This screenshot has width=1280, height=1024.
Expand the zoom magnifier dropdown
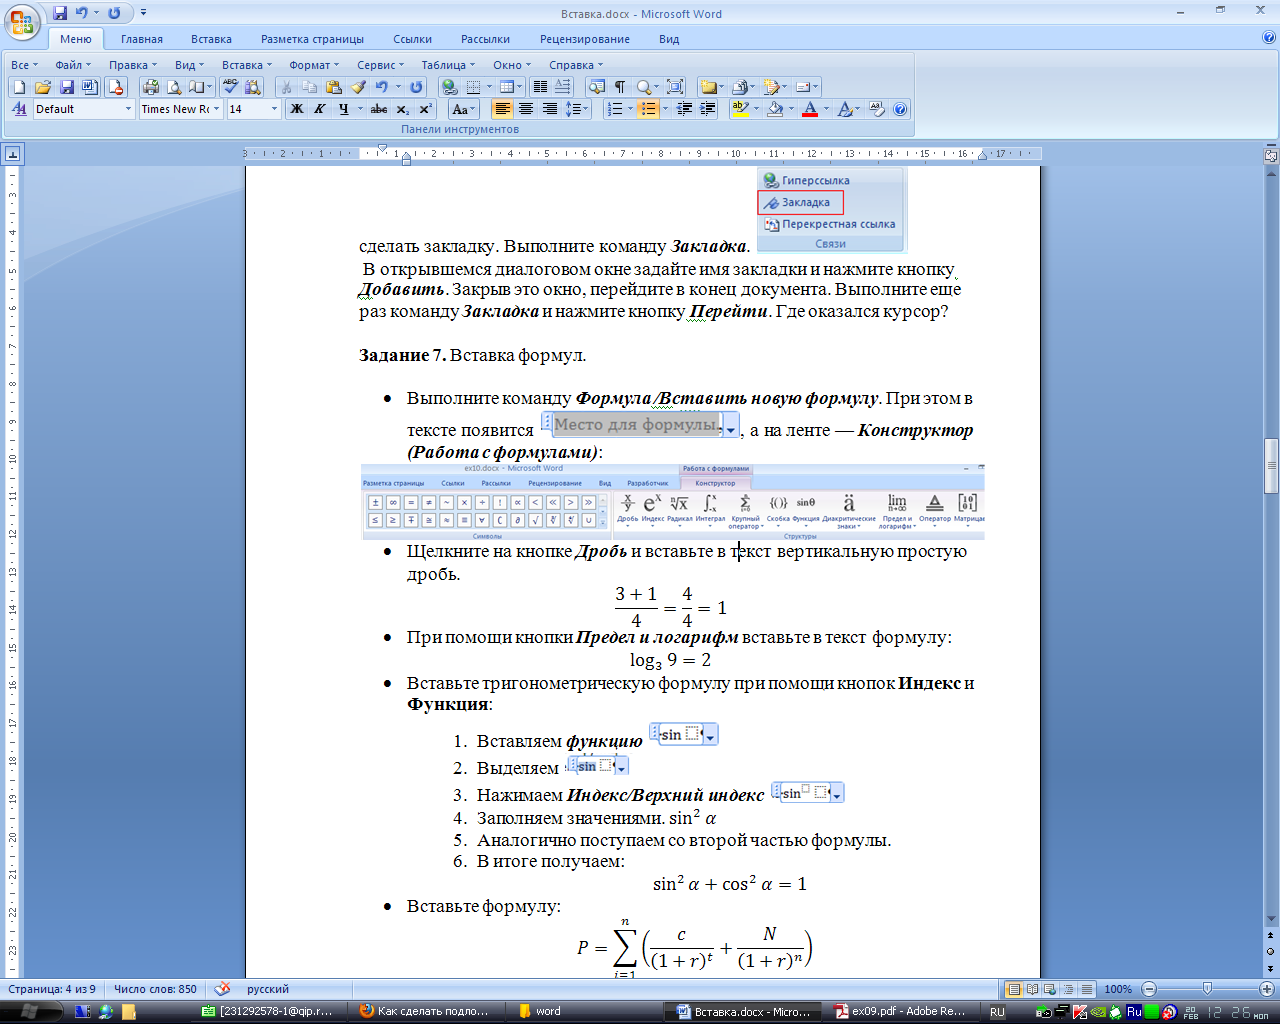tap(657, 87)
